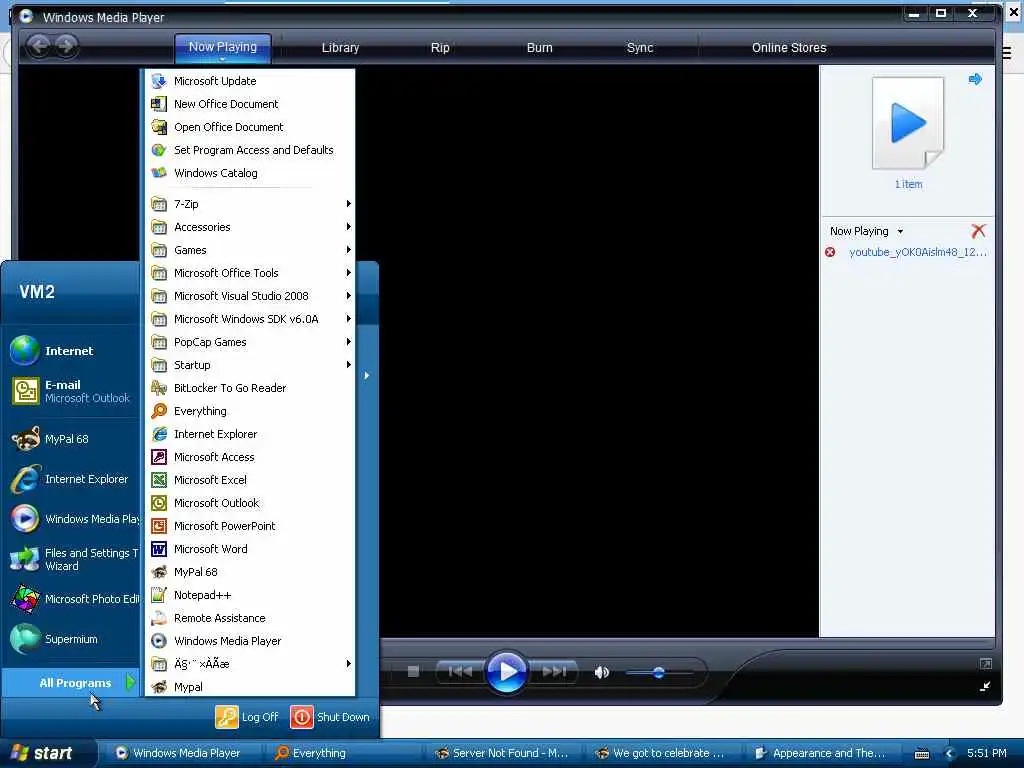
Task: Launch Notepad++ icon
Action: click(x=159, y=595)
